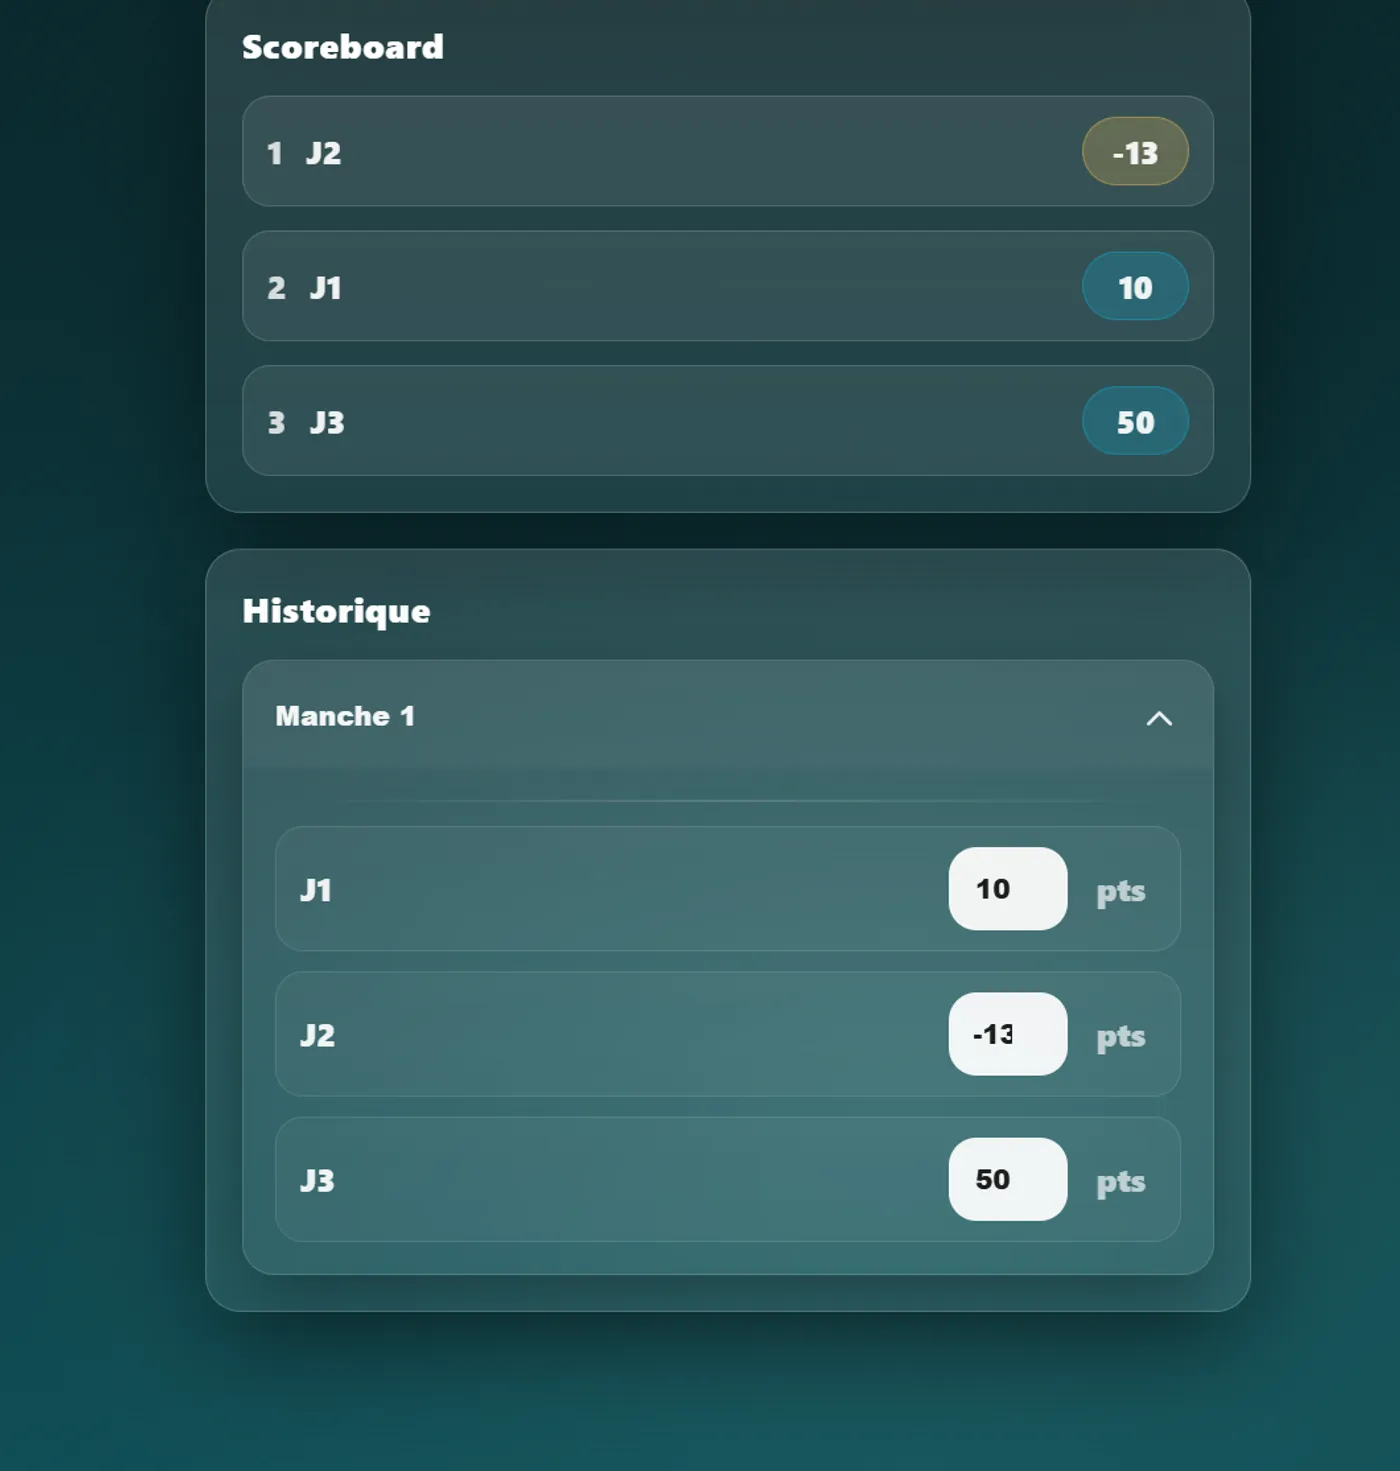Click the -13 score badge next to J2
This screenshot has height=1471, width=1400.
pyautogui.click(x=1134, y=153)
